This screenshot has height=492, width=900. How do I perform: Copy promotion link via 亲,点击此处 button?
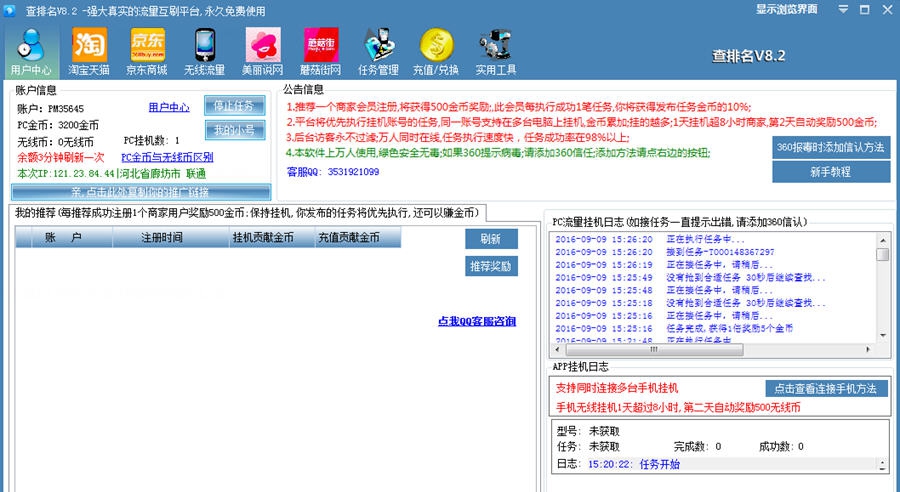[141, 192]
